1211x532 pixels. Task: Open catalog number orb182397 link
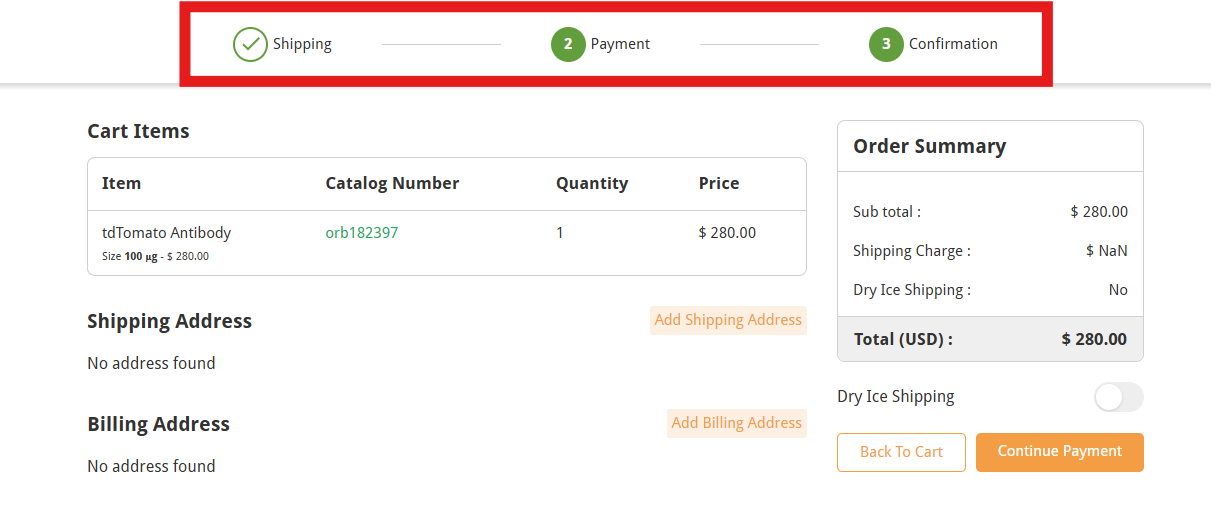(x=362, y=233)
